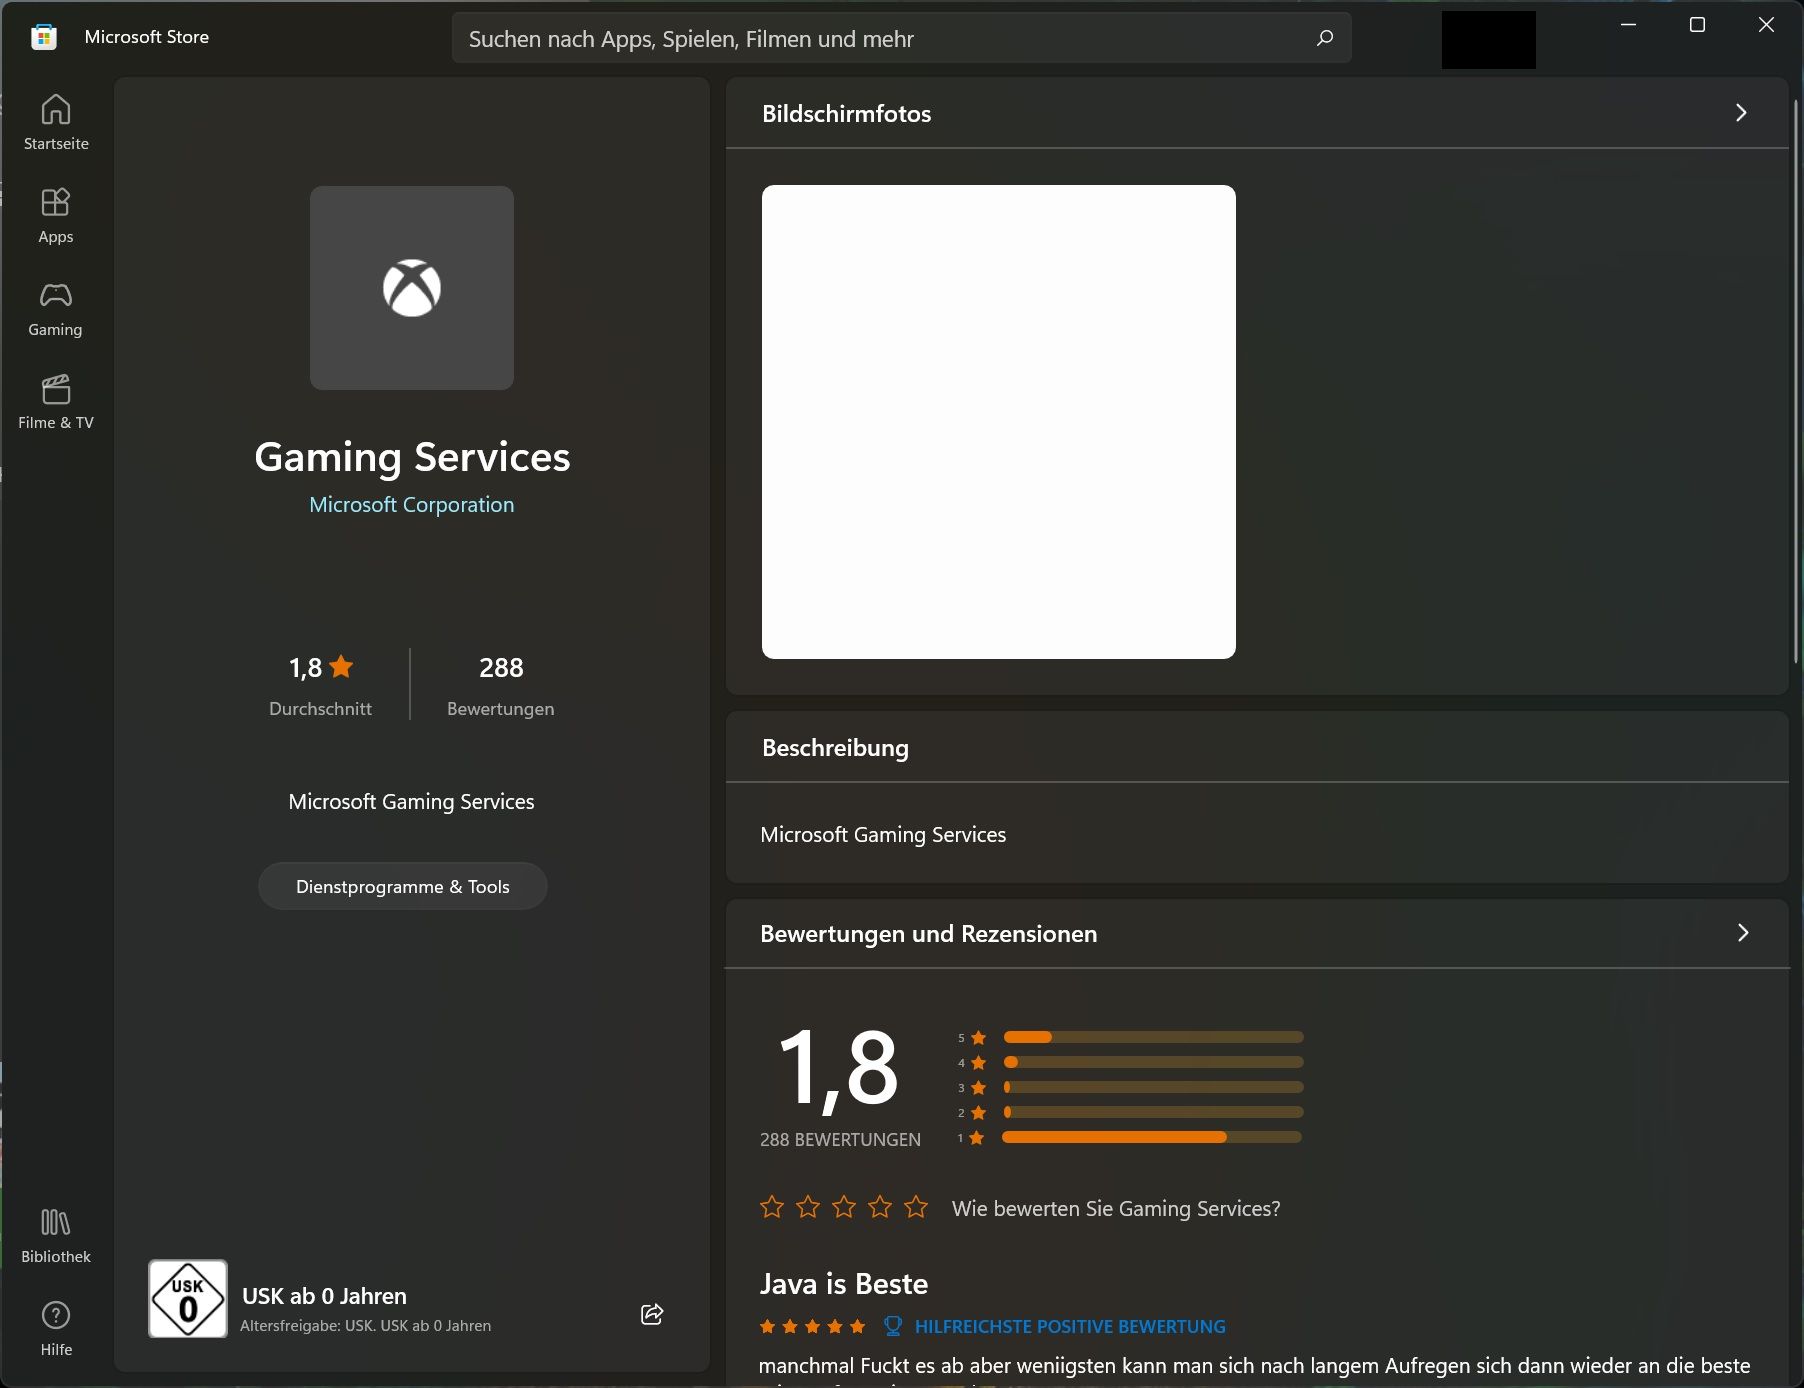Open Filme & TV section

(56, 401)
